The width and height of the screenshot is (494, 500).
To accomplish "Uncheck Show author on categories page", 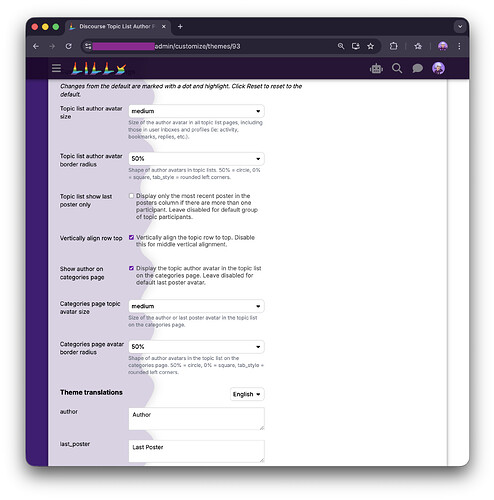I will tap(131, 268).
